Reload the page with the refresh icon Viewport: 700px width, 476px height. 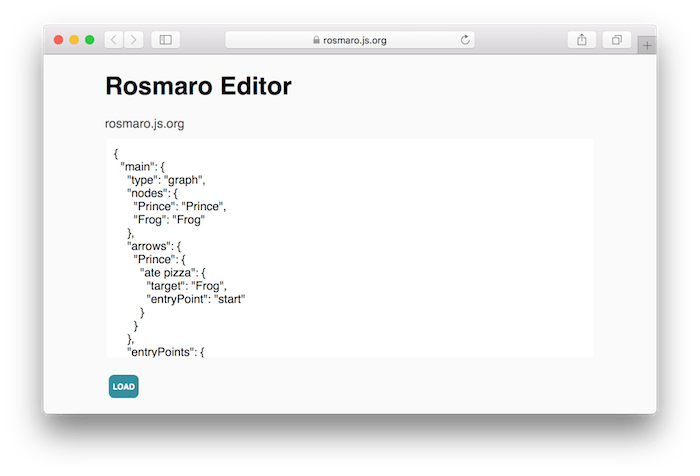(465, 40)
